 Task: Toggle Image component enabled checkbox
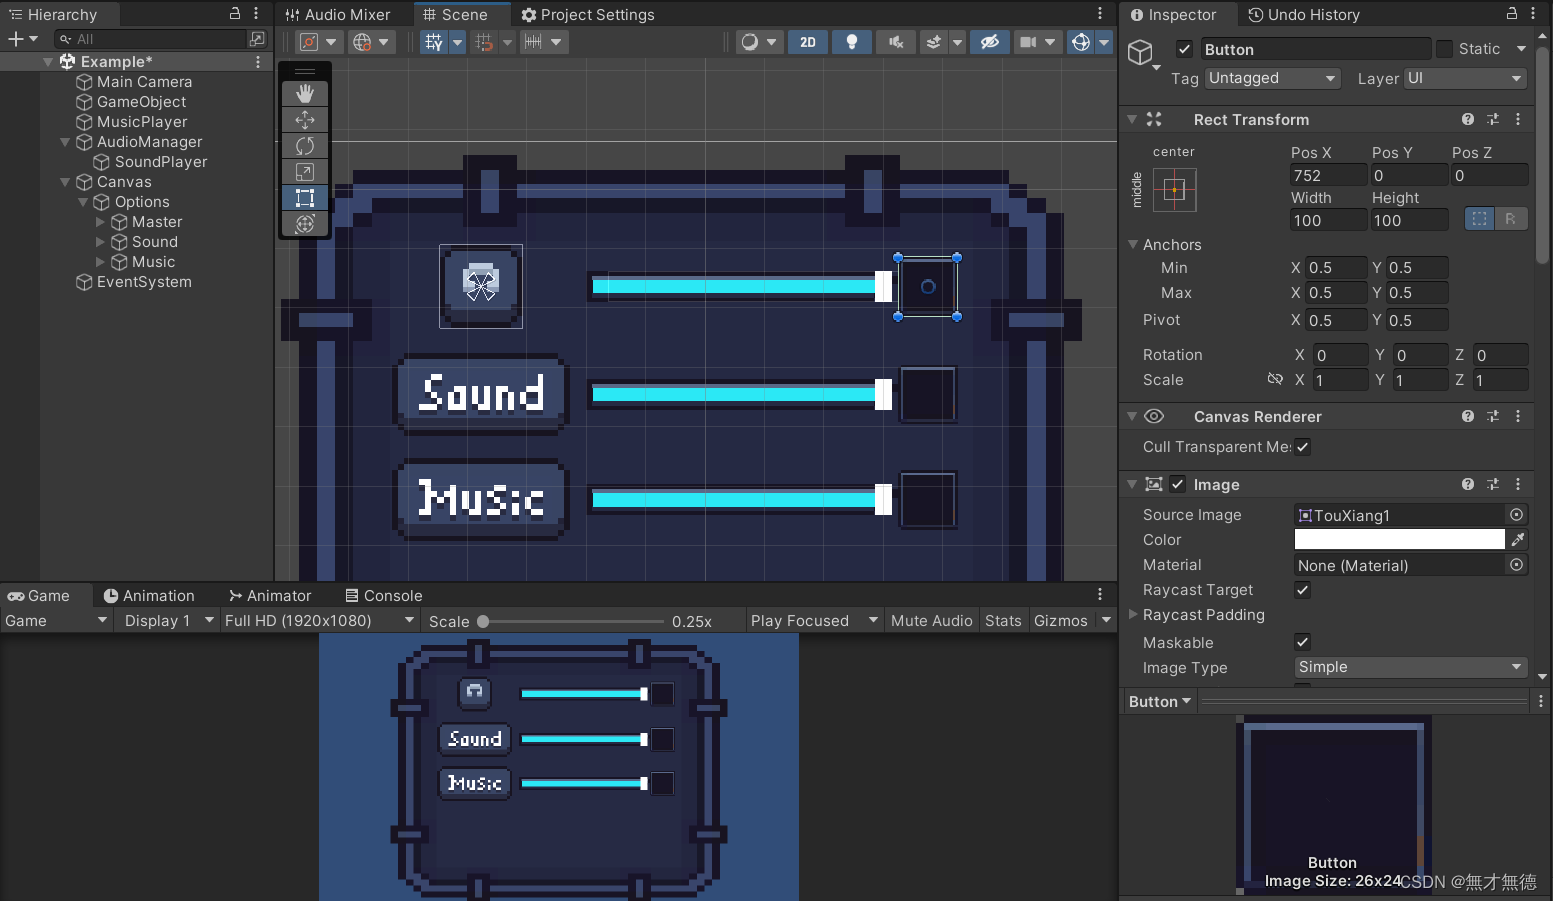coord(1178,484)
